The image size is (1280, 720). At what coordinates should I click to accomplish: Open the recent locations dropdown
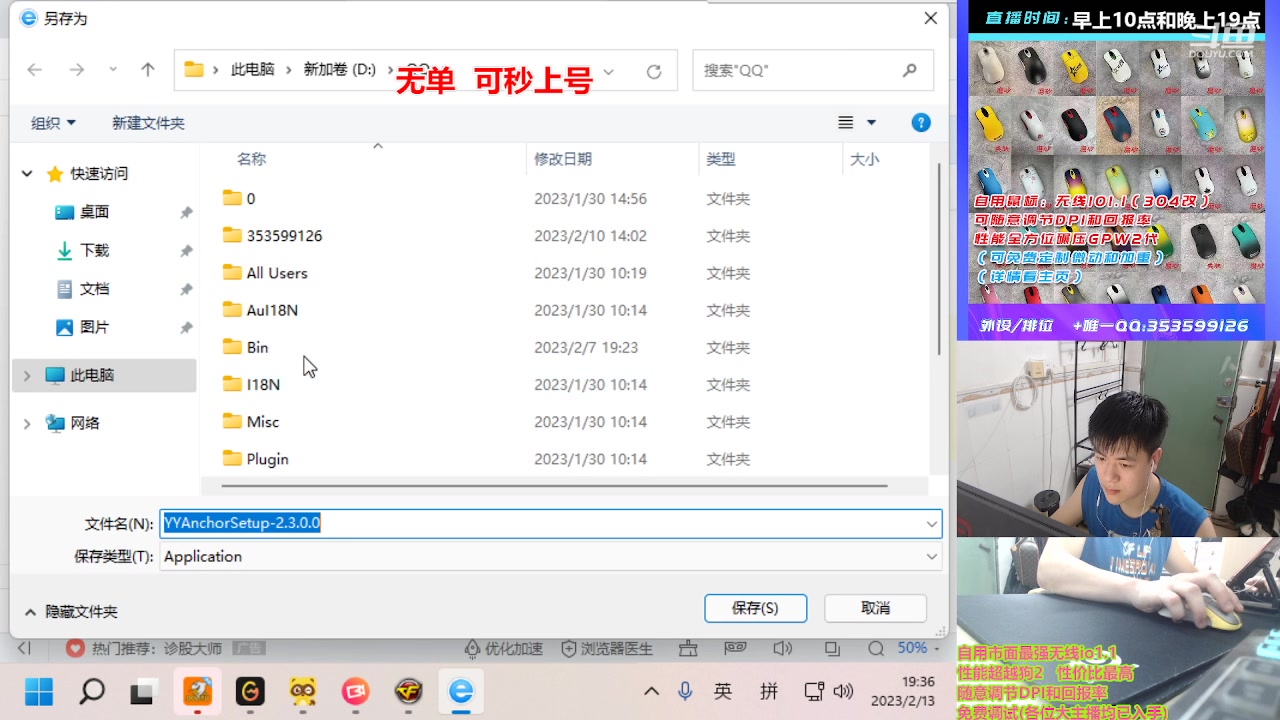point(113,70)
